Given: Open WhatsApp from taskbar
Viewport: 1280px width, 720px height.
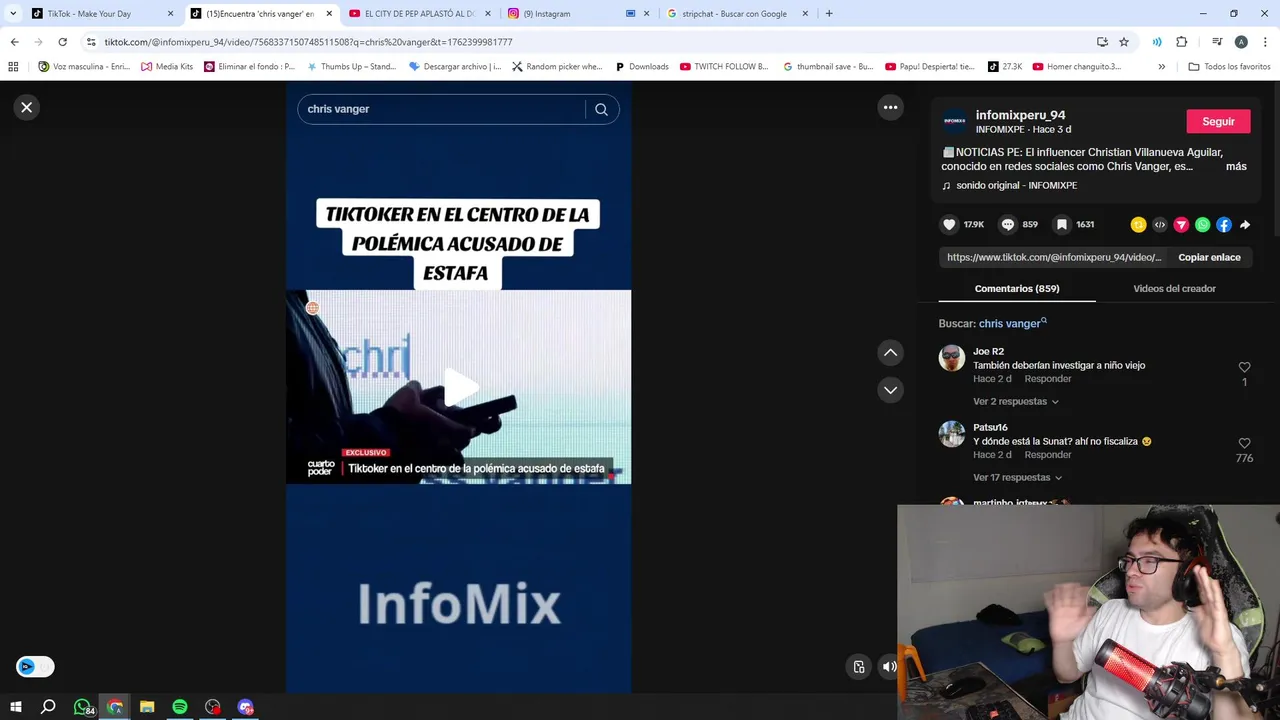Looking at the screenshot, I should (83, 707).
